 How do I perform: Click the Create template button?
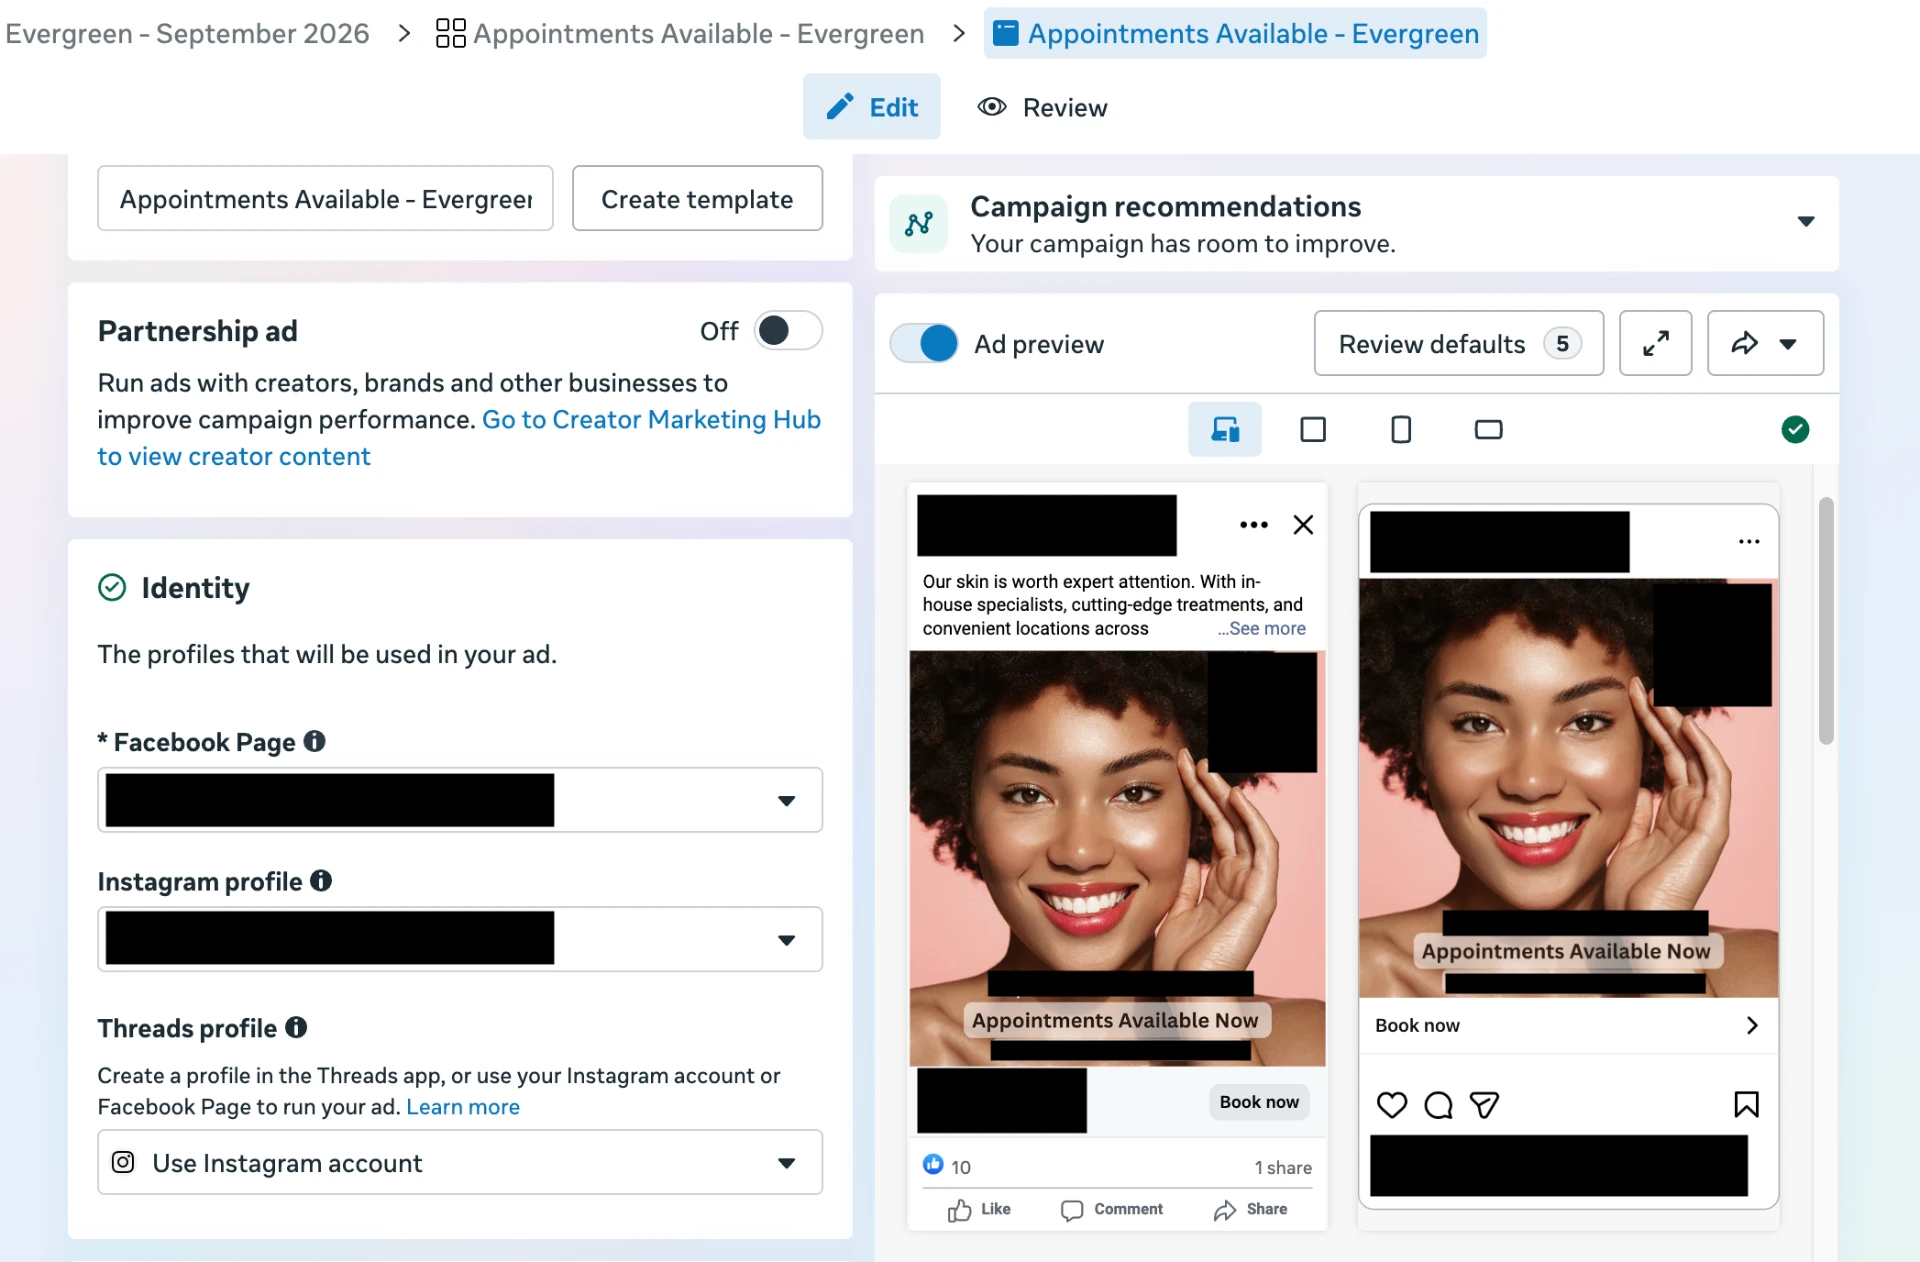point(697,198)
